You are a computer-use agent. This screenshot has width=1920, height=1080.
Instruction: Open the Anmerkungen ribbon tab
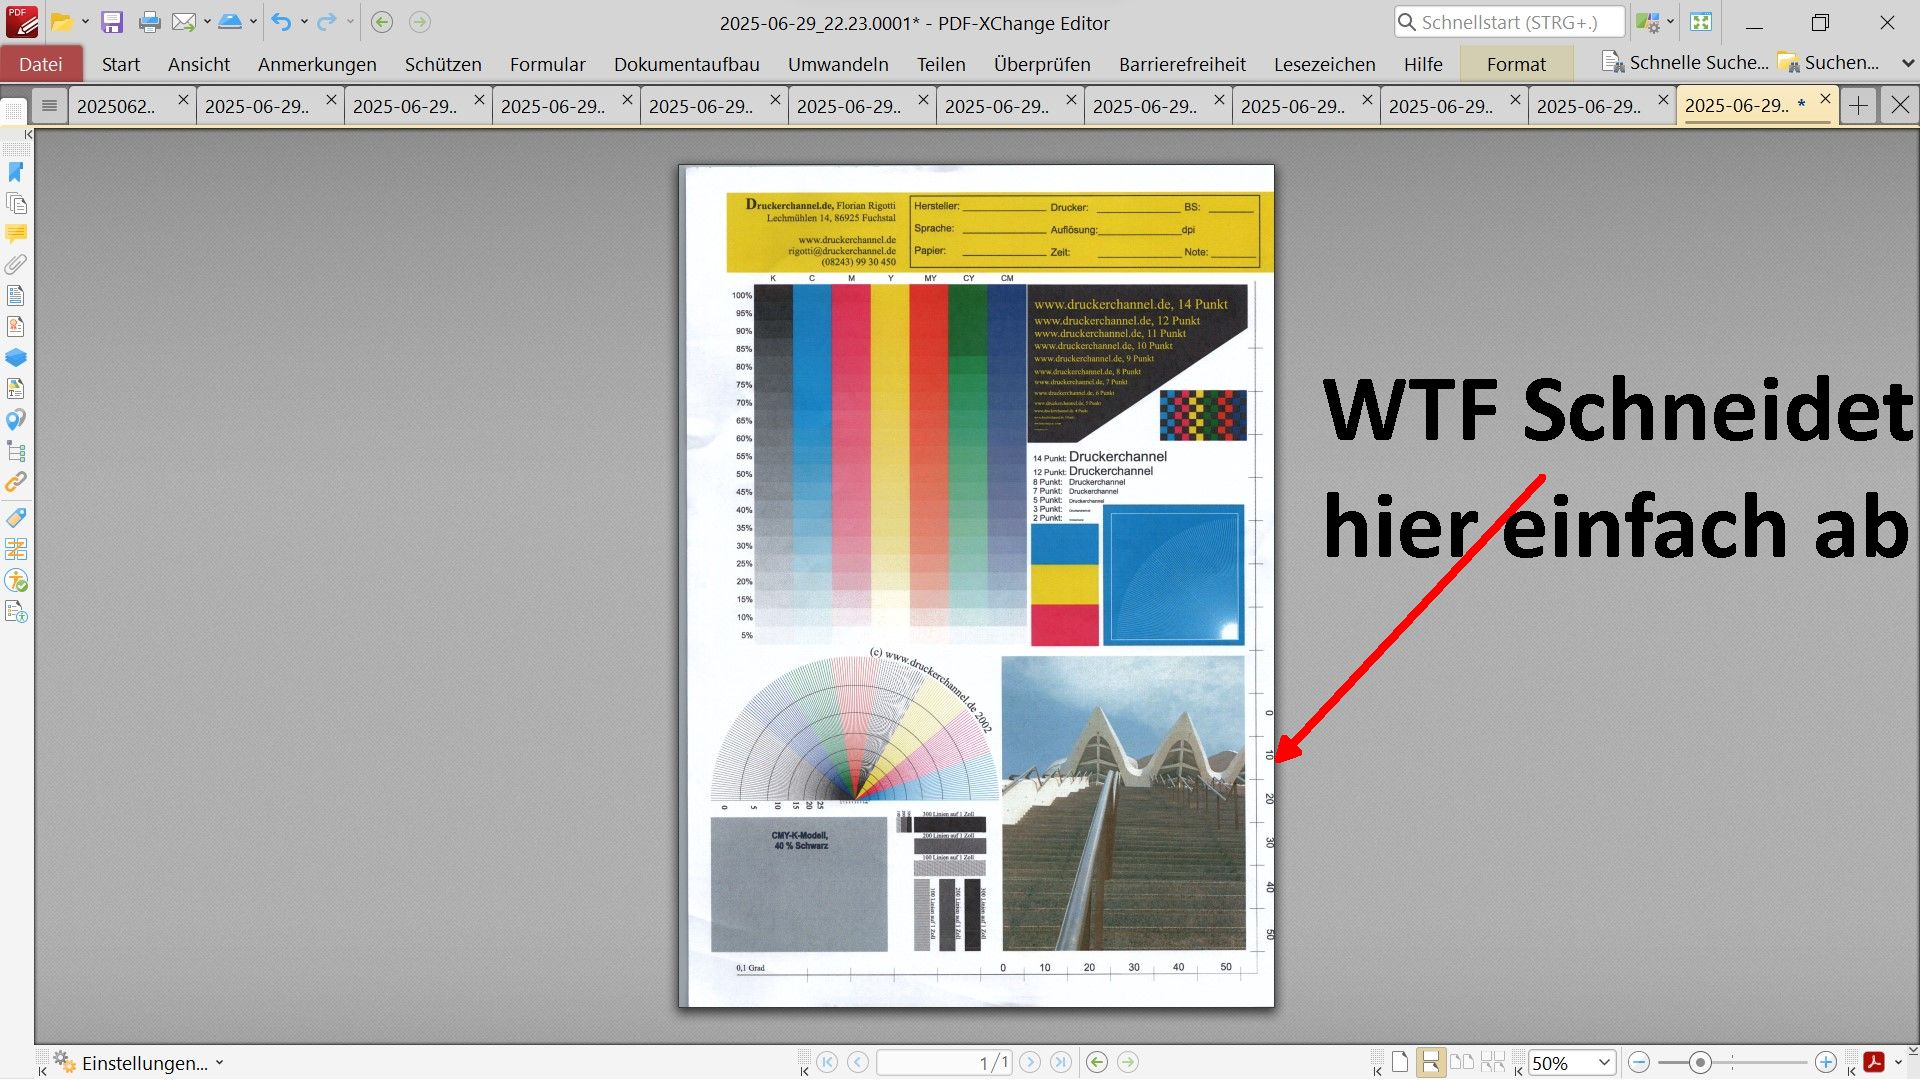pyautogui.click(x=317, y=64)
